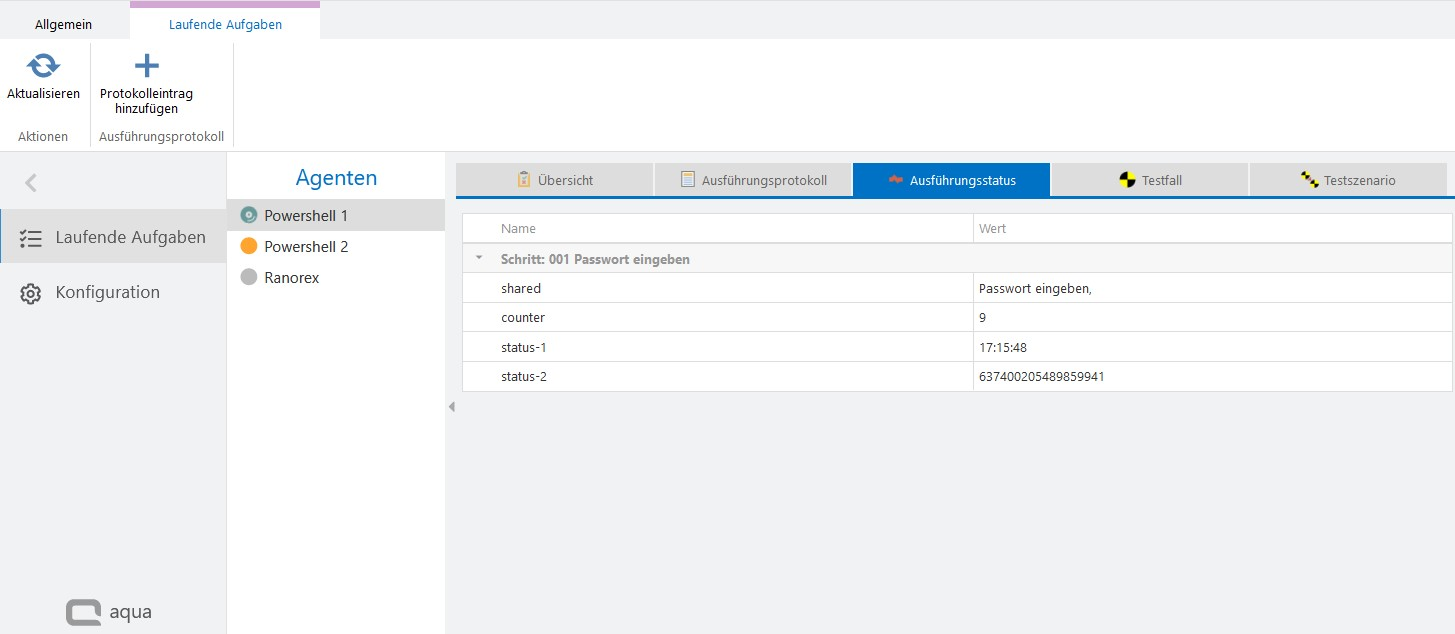Switch to the Testfall tab
This screenshot has height=634, width=1455.
click(x=1149, y=180)
